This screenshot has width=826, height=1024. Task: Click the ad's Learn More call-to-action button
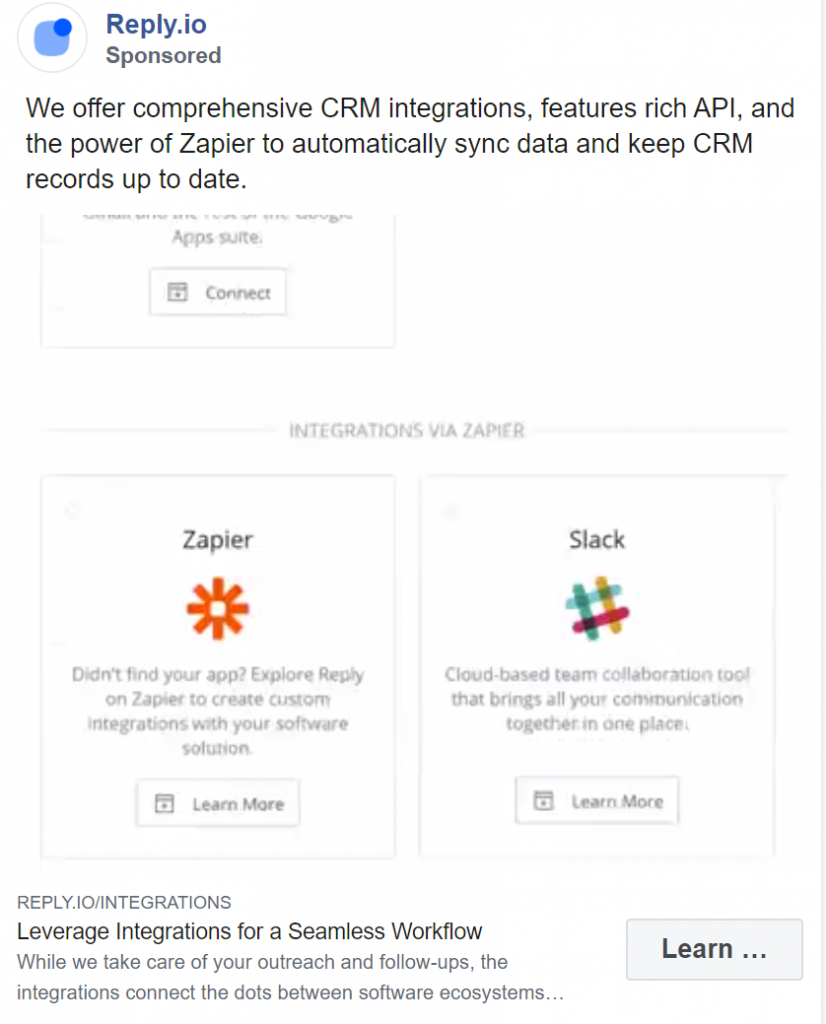tap(714, 949)
